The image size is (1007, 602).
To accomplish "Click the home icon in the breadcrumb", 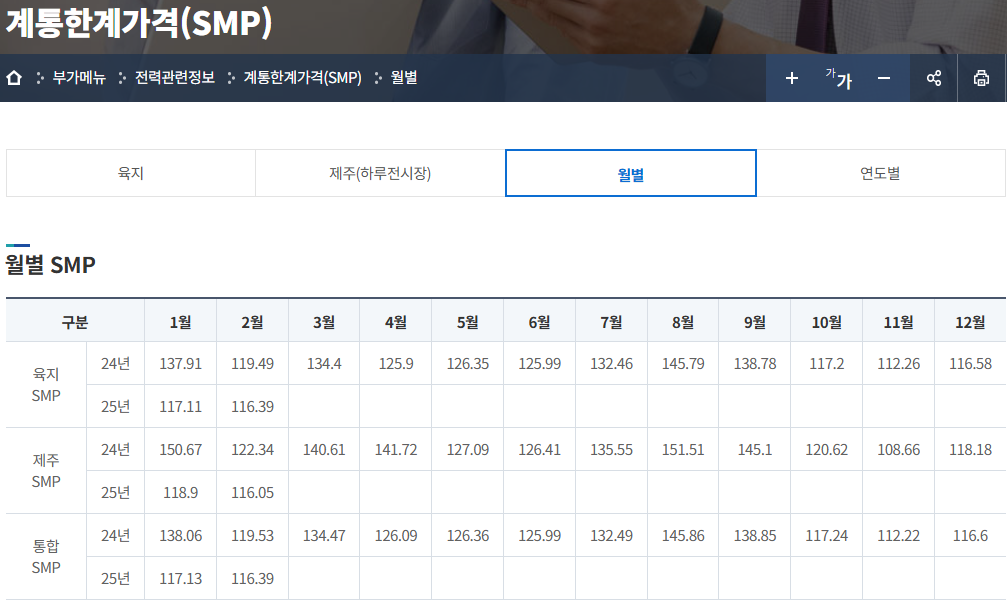I will coord(14,78).
